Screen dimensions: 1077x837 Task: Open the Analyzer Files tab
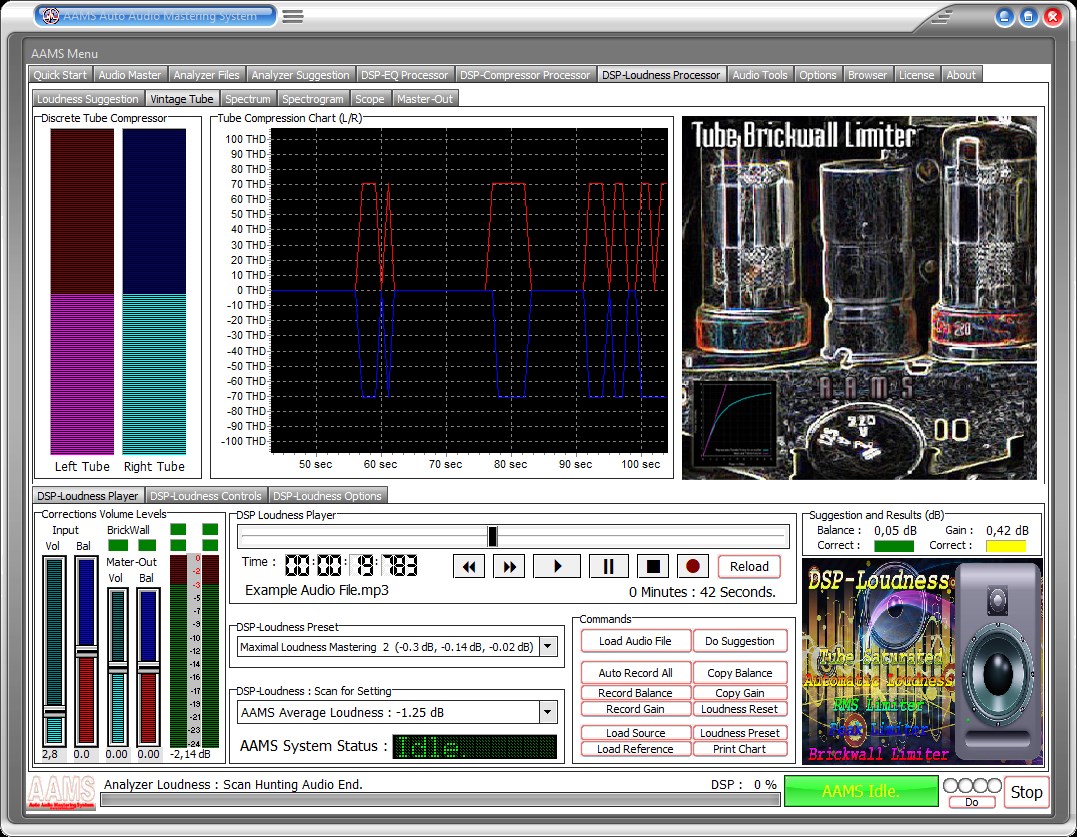point(206,75)
